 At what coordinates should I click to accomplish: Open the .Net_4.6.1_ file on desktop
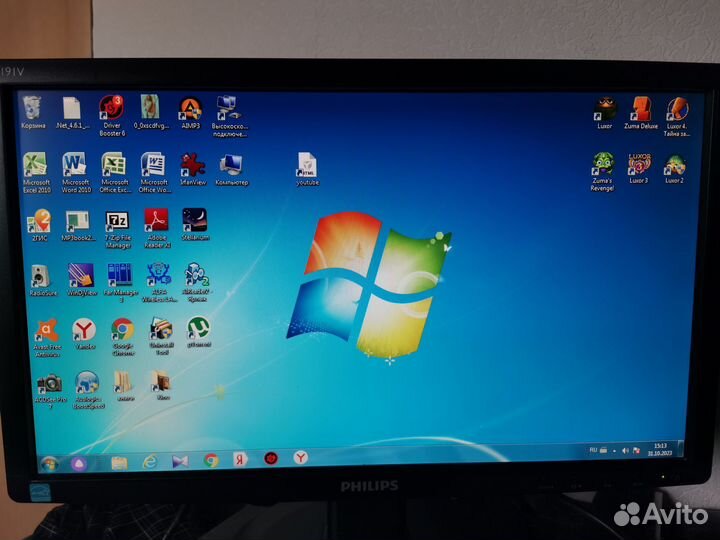pyautogui.click(x=72, y=112)
